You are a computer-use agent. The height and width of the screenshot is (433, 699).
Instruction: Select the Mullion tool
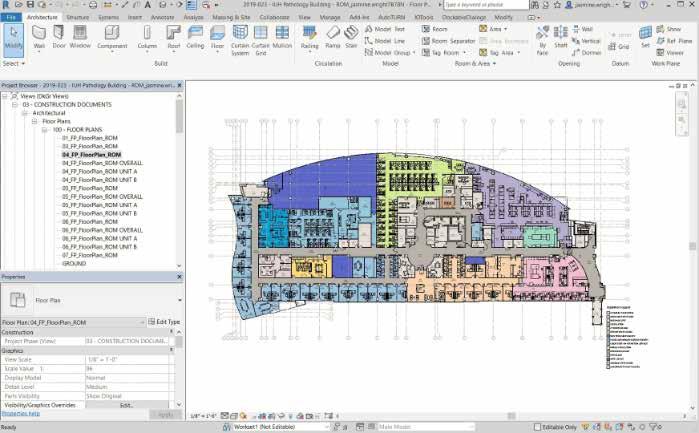[282, 37]
